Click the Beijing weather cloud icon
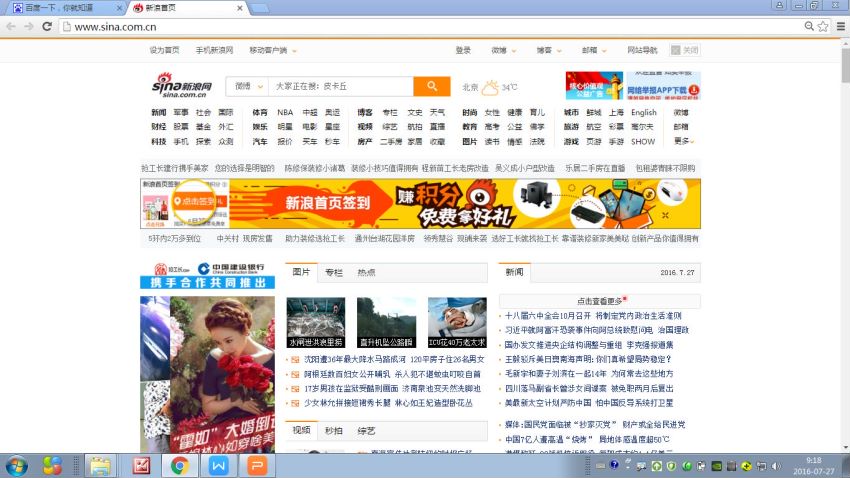The height and width of the screenshot is (478, 850). tap(490, 87)
